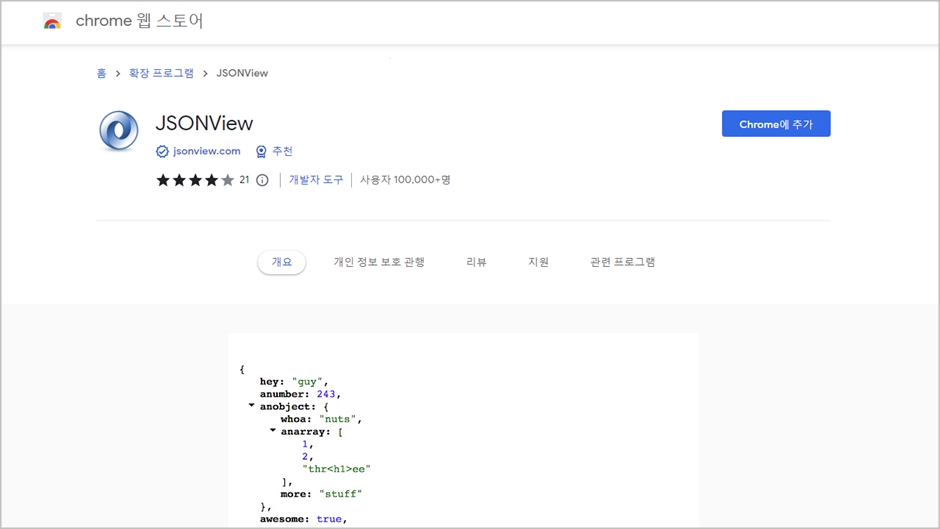Viewport: 940px width, 529px height.
Task: Collapse the anarray node triangle in preview
Action: click(x=272, y=430)
